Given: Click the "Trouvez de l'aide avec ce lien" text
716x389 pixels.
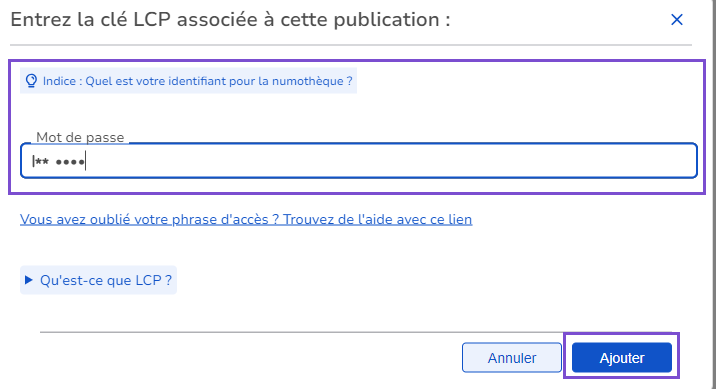Looking at the screenshot, I should point(377,220).
